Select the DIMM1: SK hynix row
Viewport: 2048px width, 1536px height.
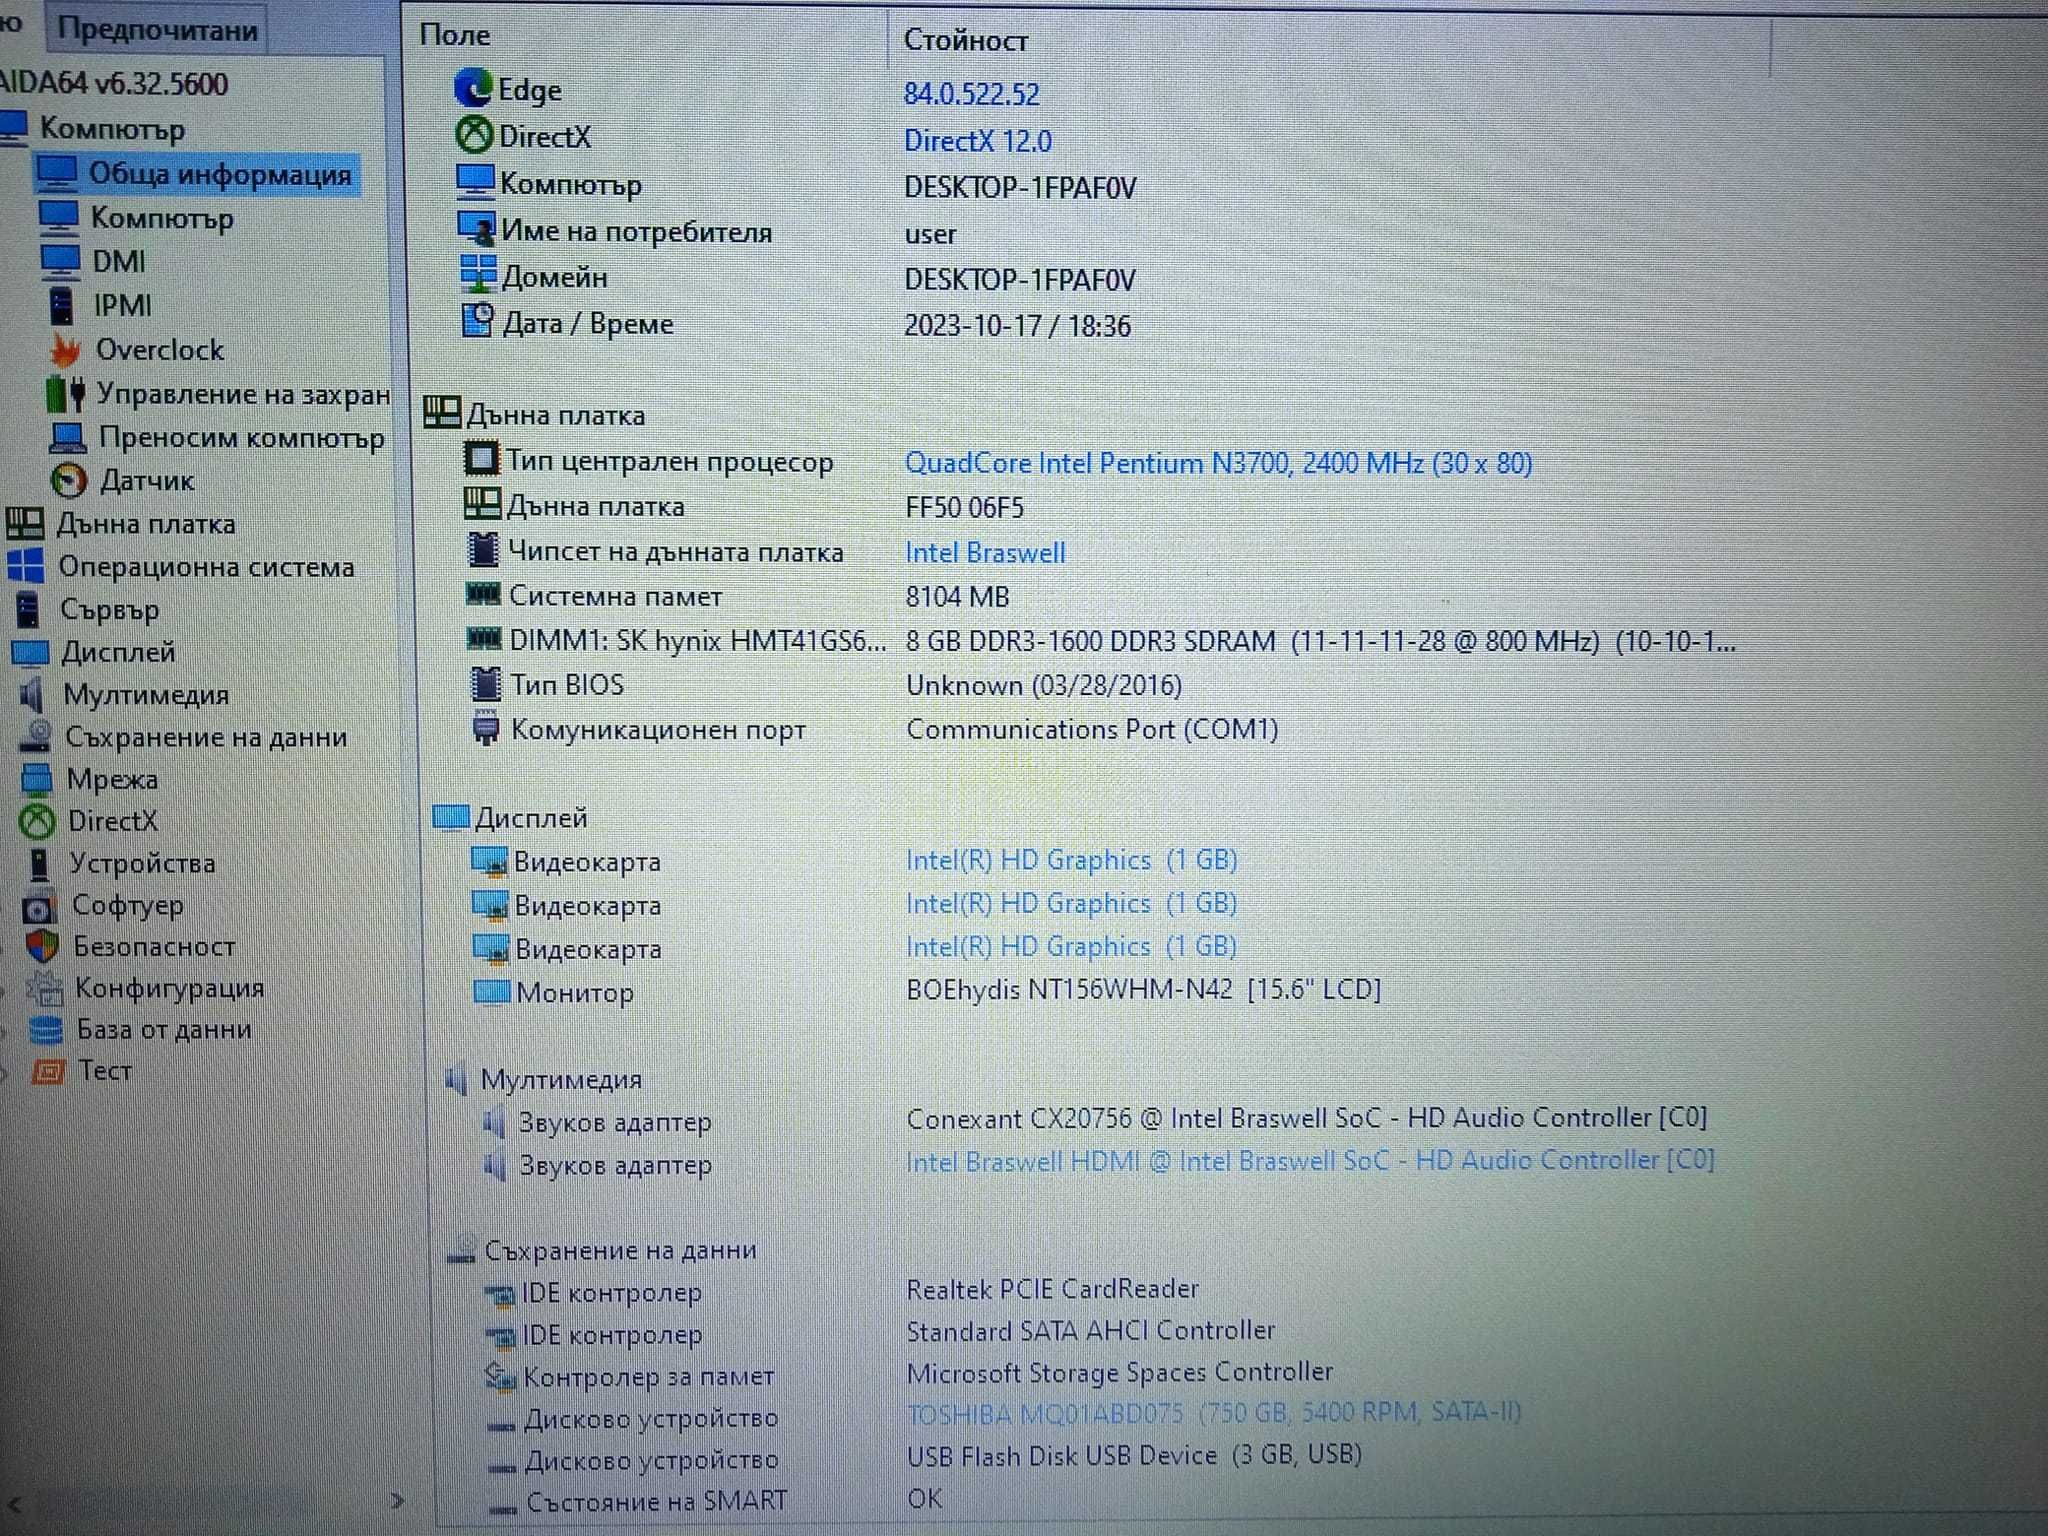pyautogui.click(x=1100, y=641)
